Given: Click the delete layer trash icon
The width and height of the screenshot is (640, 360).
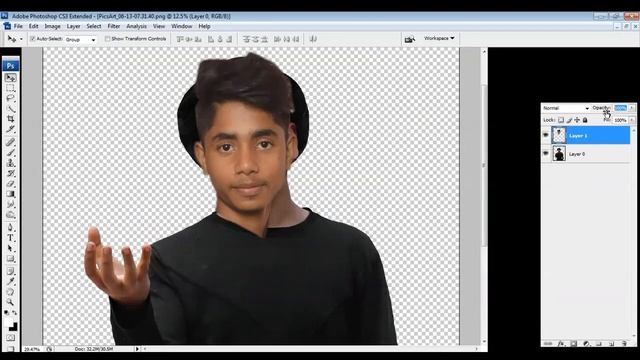Looking at the screenshot, I should 624,344.
